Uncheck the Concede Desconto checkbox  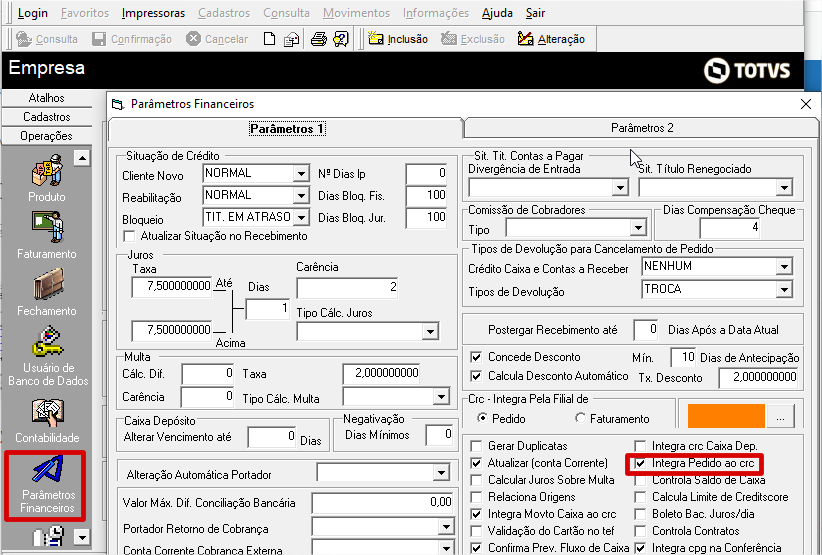476,357
